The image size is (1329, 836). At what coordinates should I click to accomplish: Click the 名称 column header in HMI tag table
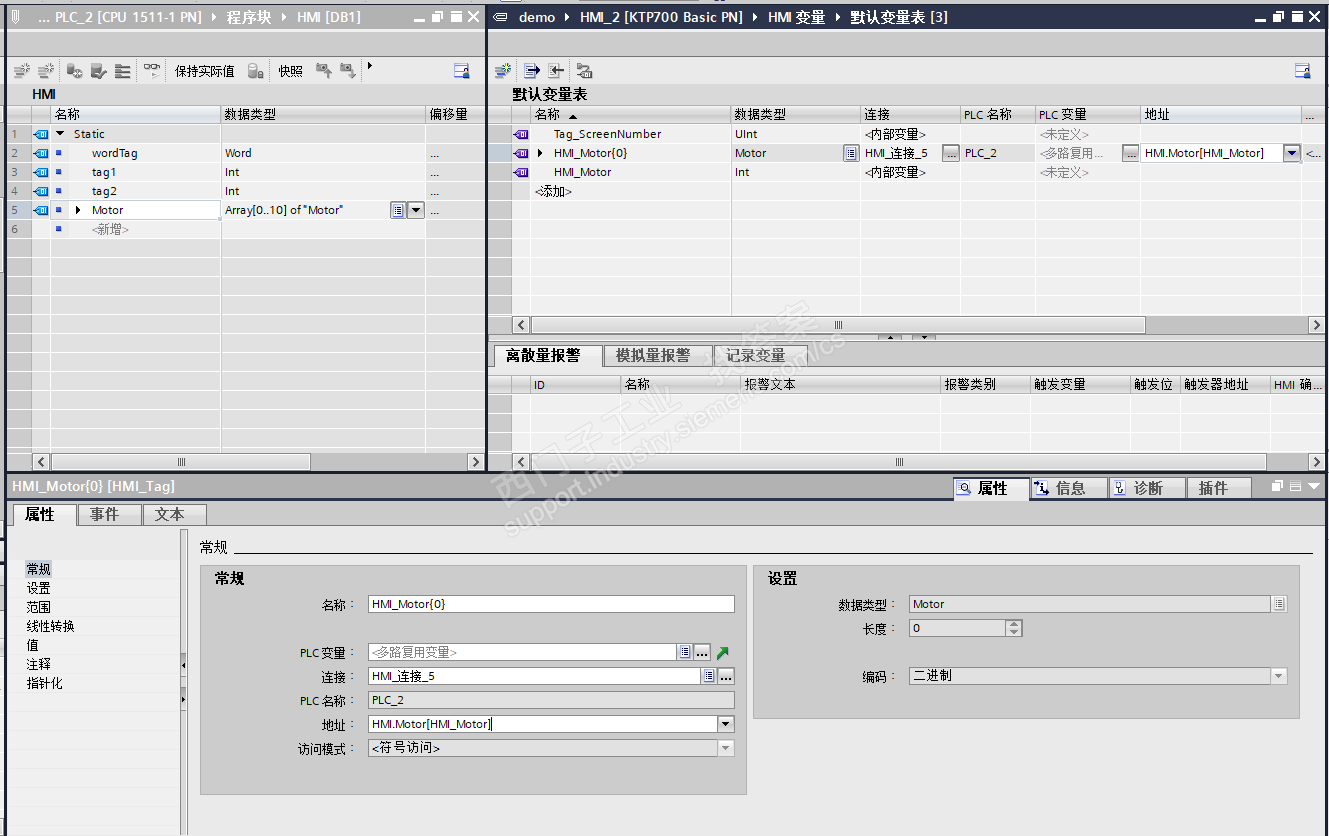click(630, 115)
